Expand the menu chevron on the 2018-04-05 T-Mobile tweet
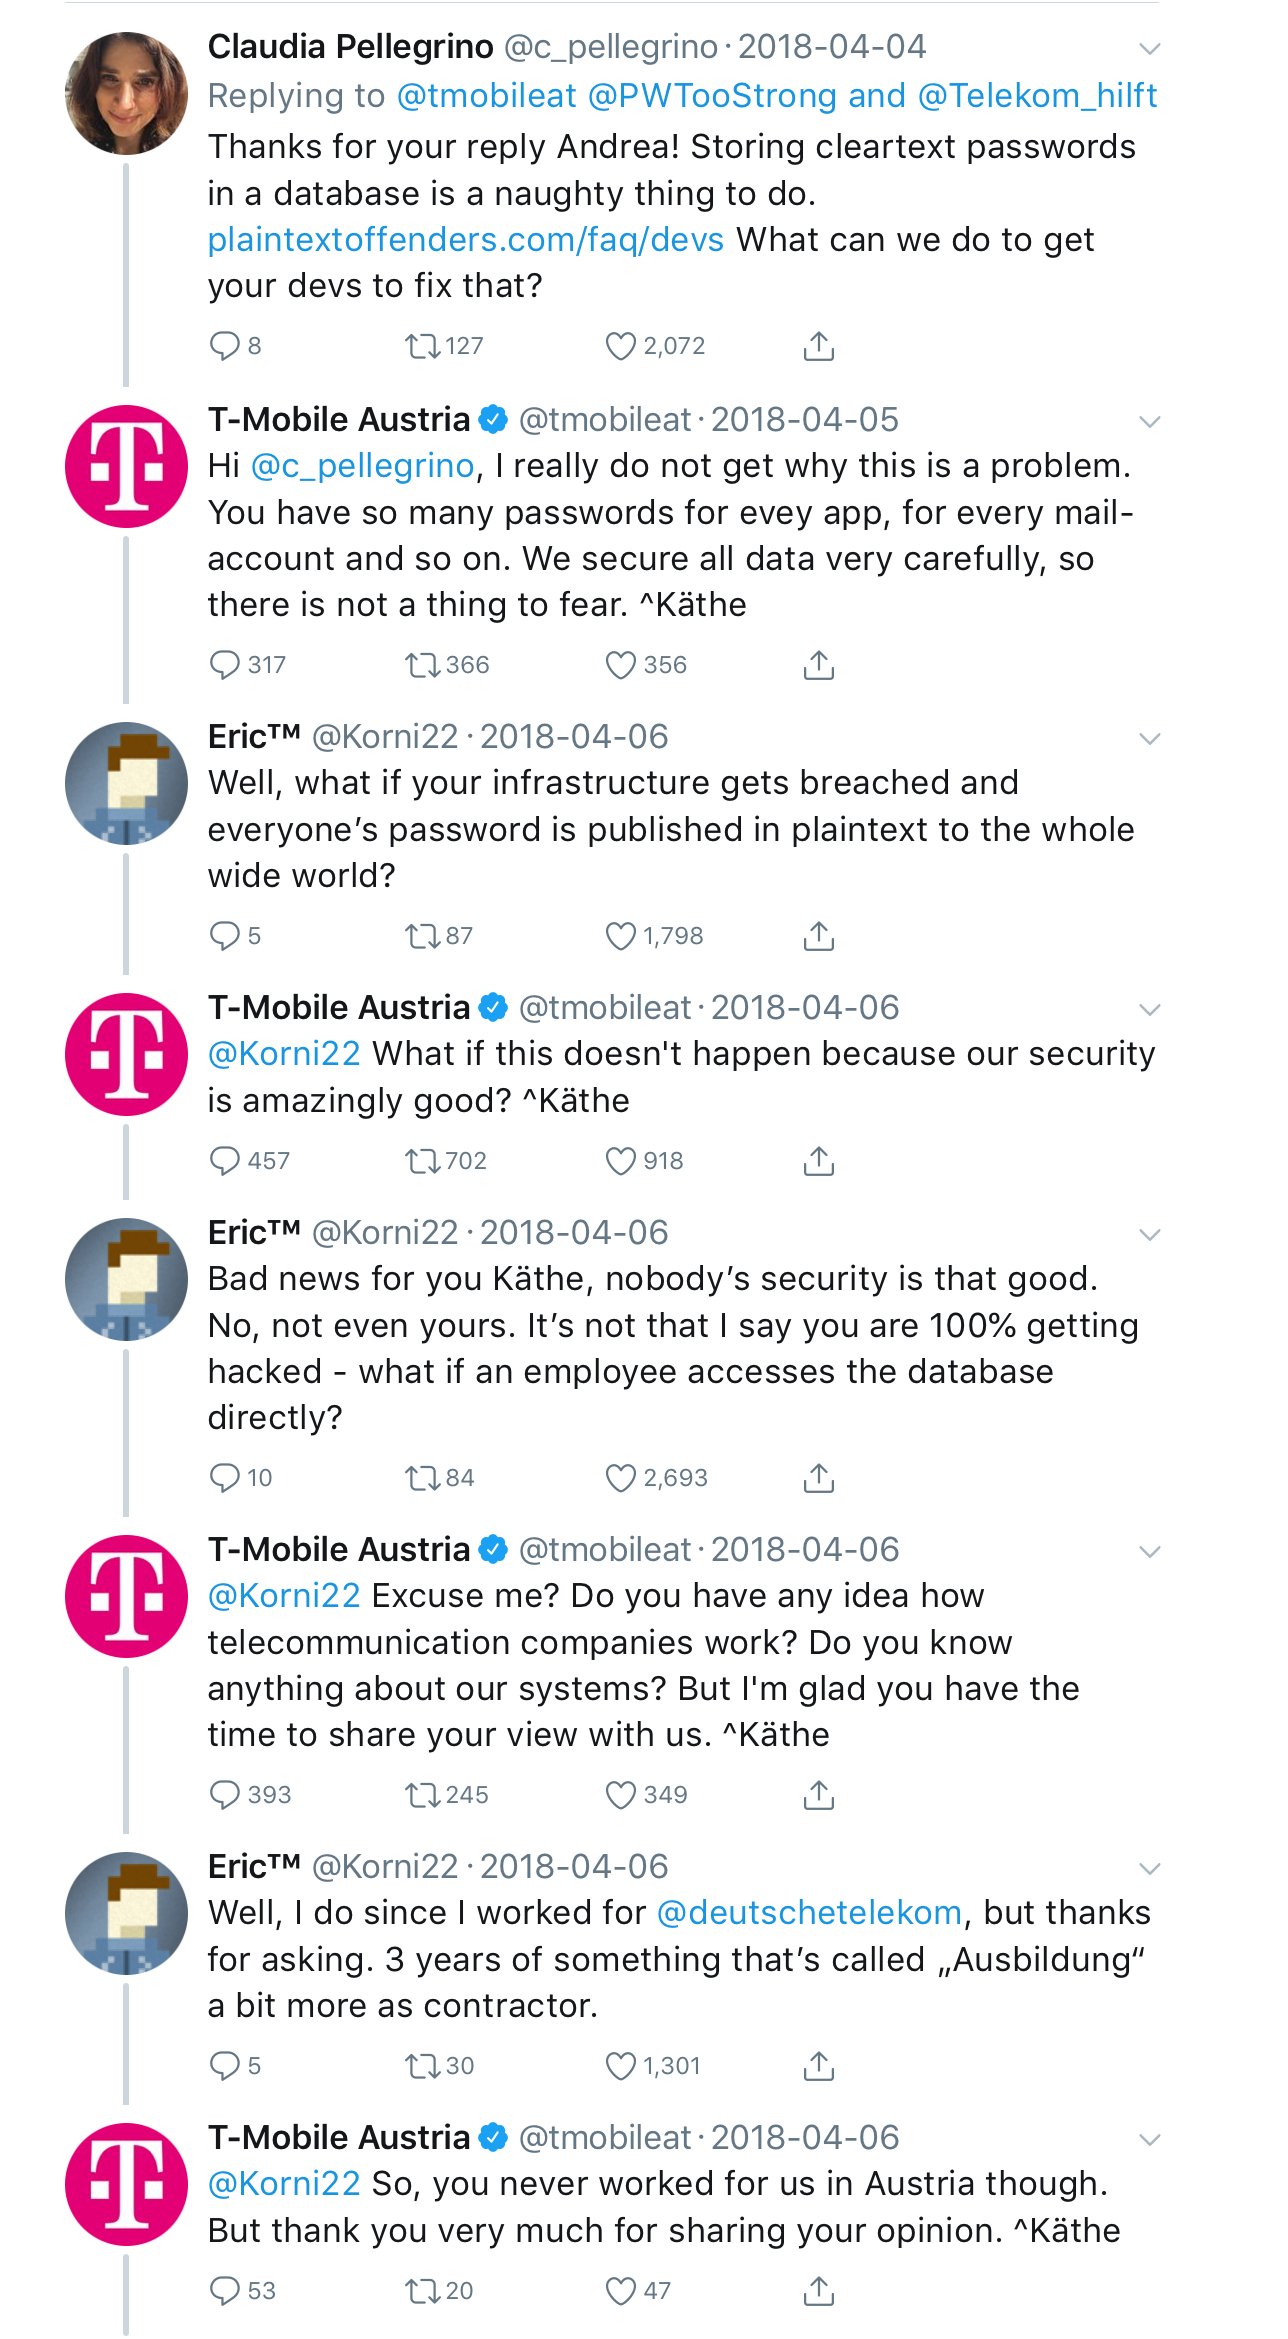Screen dimensions: 1288x2339 1150,422
